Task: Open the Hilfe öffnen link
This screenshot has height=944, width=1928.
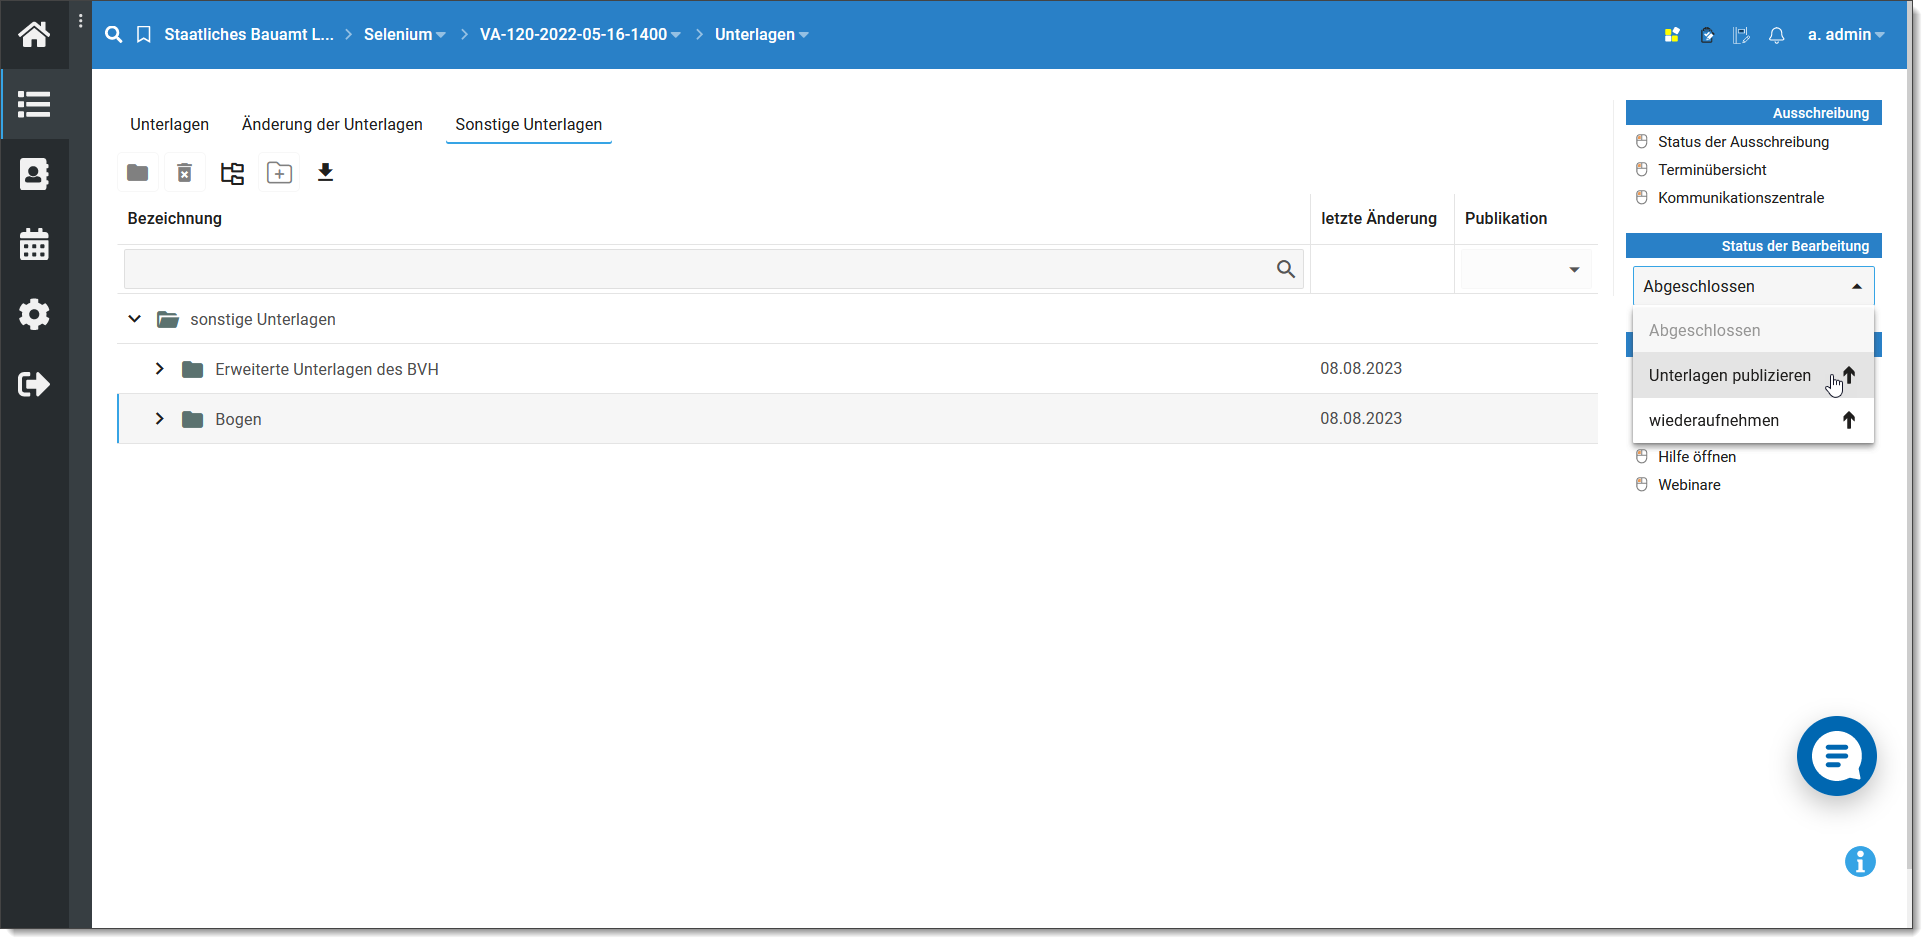Action: click(x=1697, y=457)
